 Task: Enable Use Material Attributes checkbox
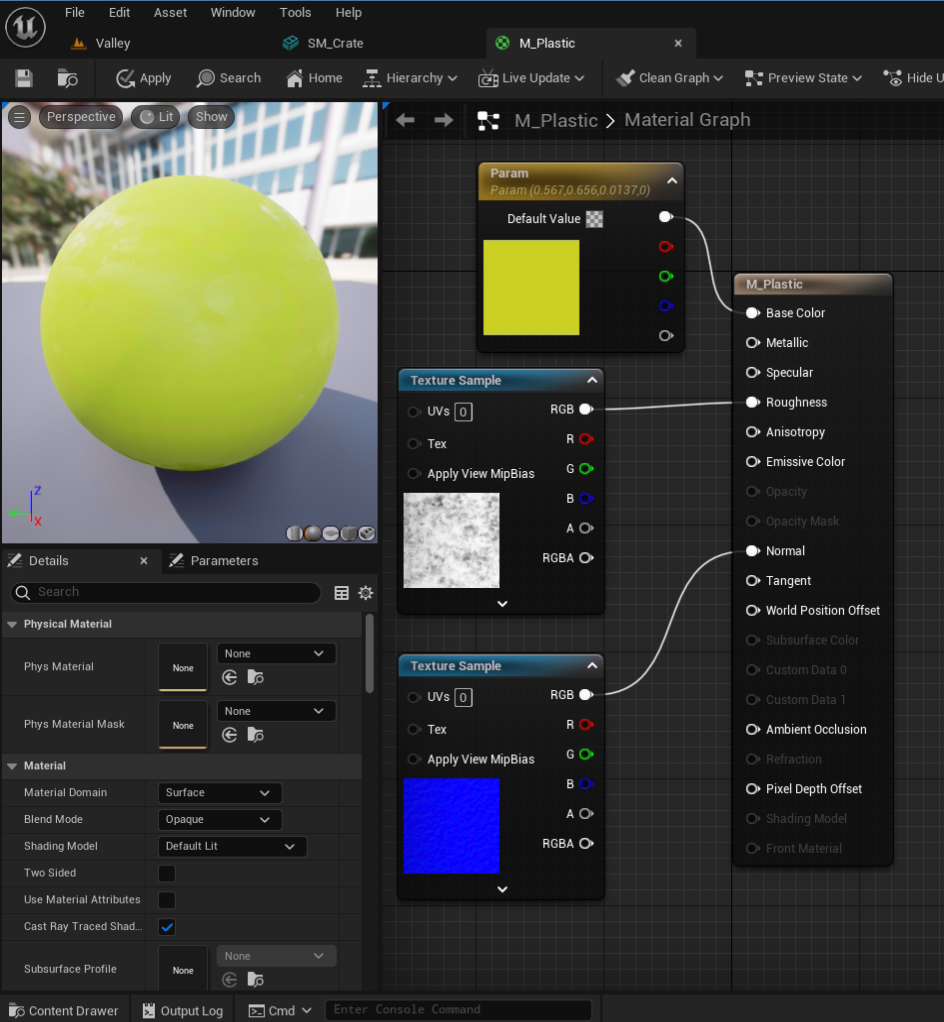point(166,899)
